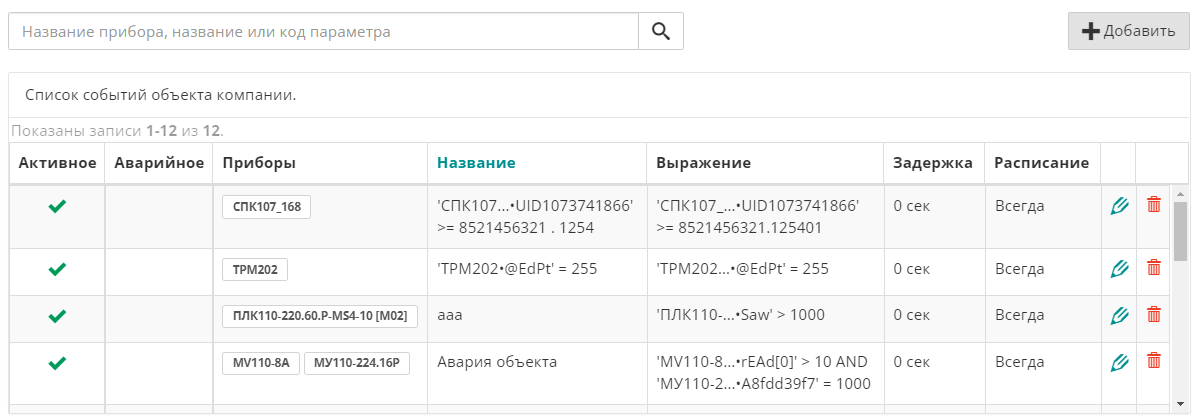The height and width of the screenshot is (418, 1199).
Task: Click the MV110-8A device tag
Action: [x=260, y=363]
